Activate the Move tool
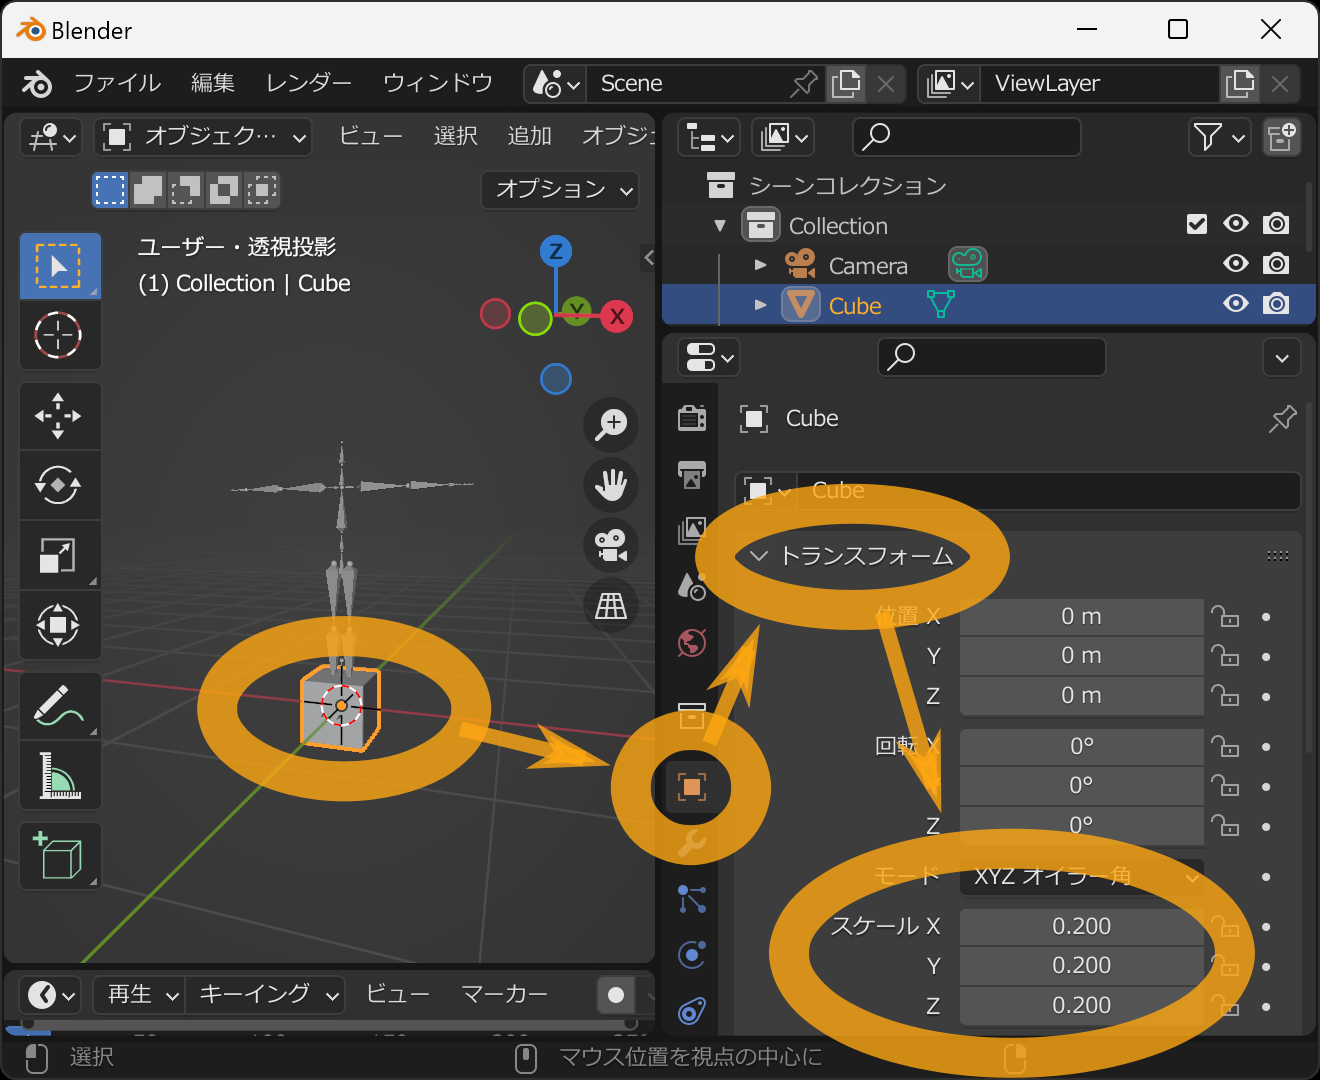1320x1080 pixels. click(60, 416)
